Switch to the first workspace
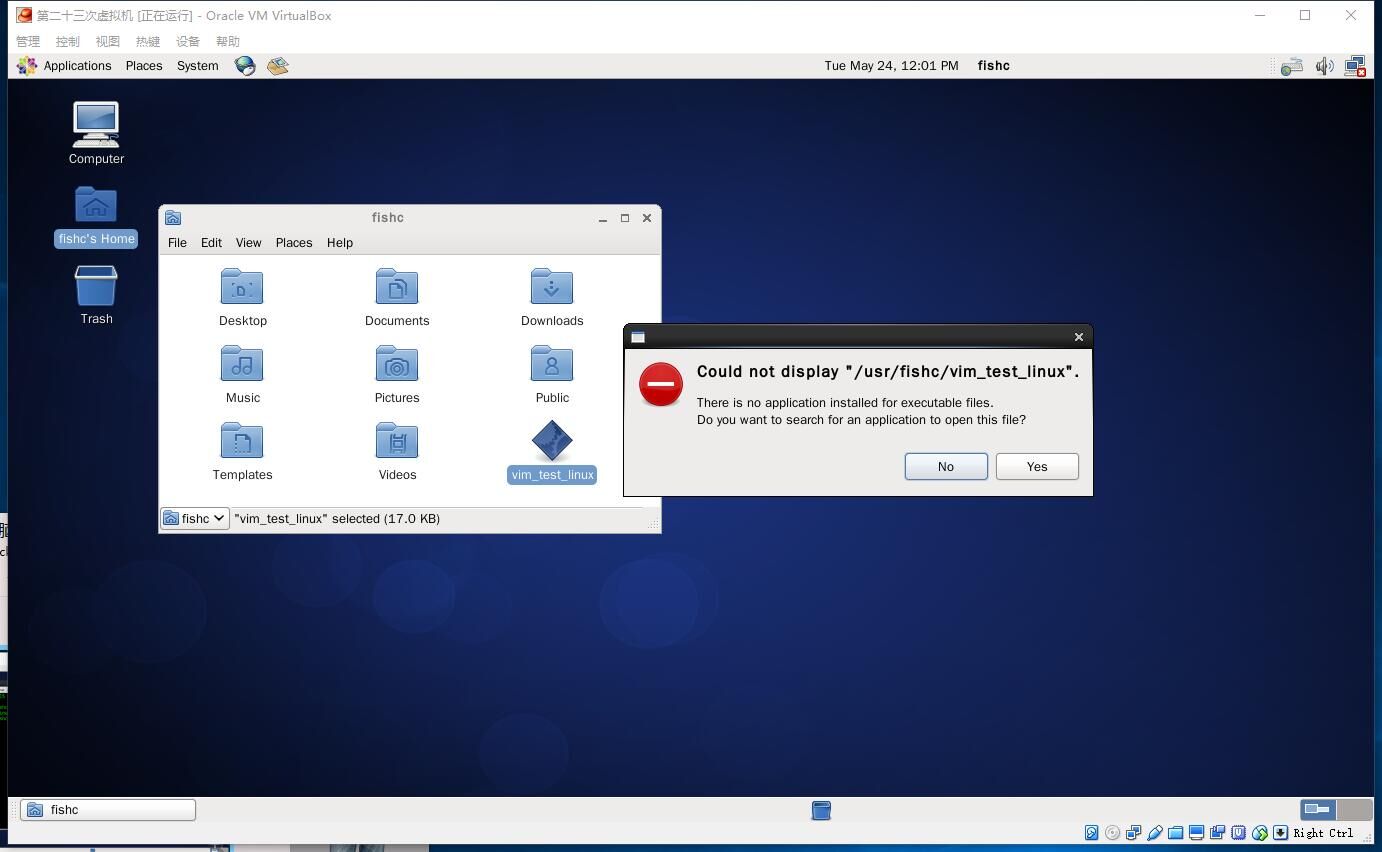1382x852 pixels. click(x=1318, y=810)
